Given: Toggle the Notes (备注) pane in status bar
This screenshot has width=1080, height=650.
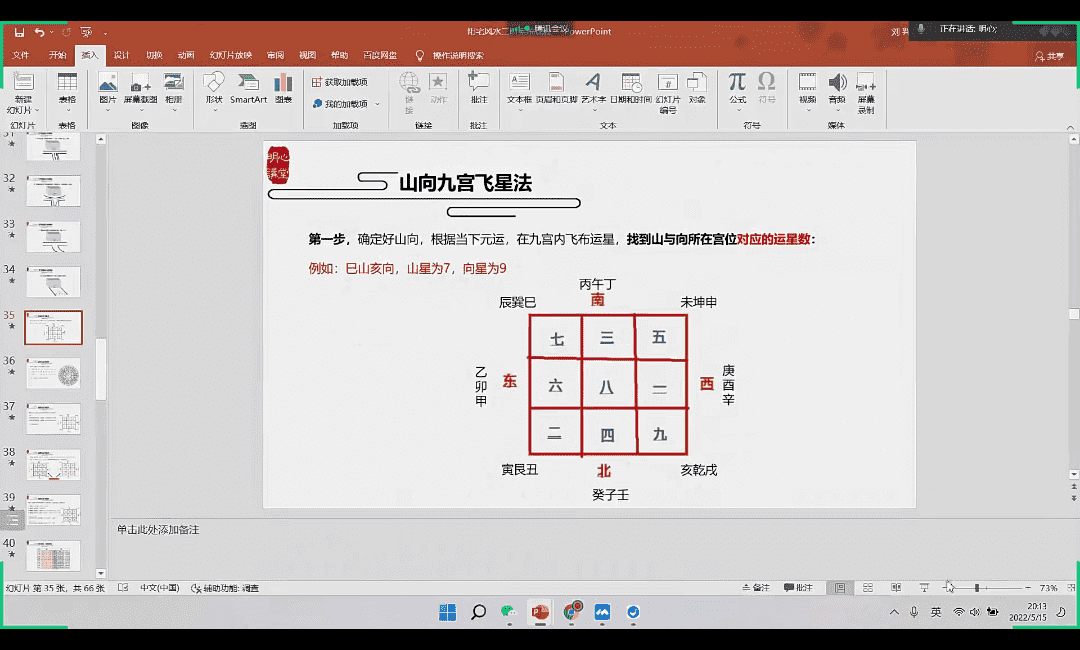Looking at the screenshot, I should pos(756,588).
